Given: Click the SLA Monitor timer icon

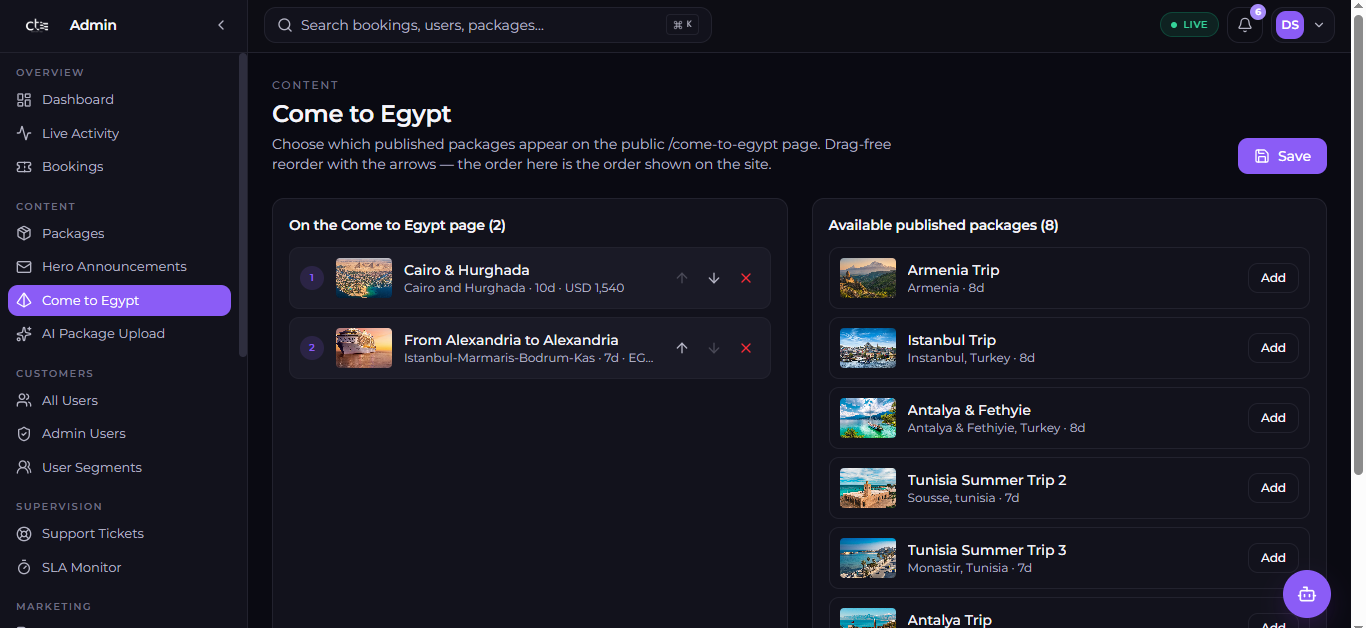Looking at the screenshot, I should click(x=24, y=567).
